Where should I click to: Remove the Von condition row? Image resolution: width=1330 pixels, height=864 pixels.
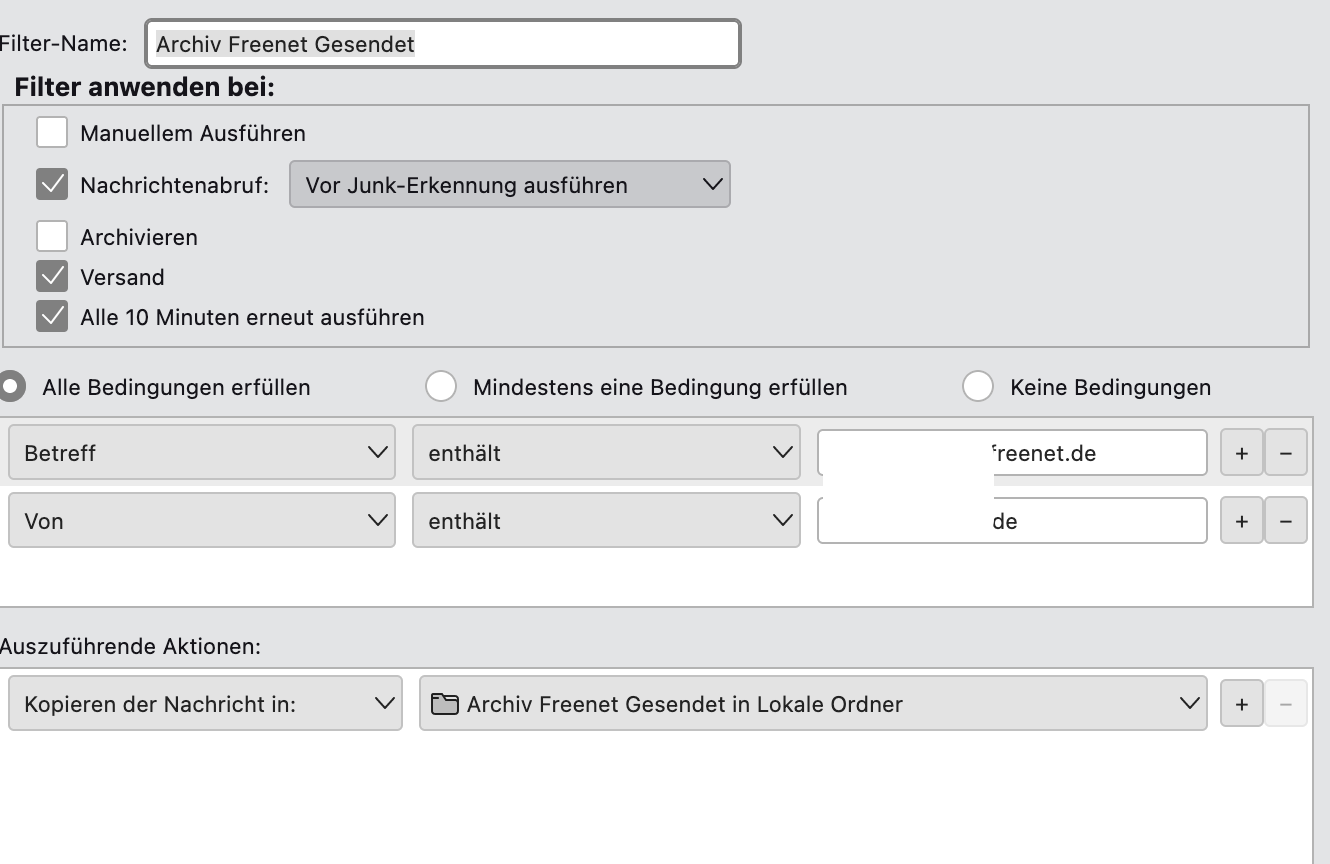pos(1285,521)
